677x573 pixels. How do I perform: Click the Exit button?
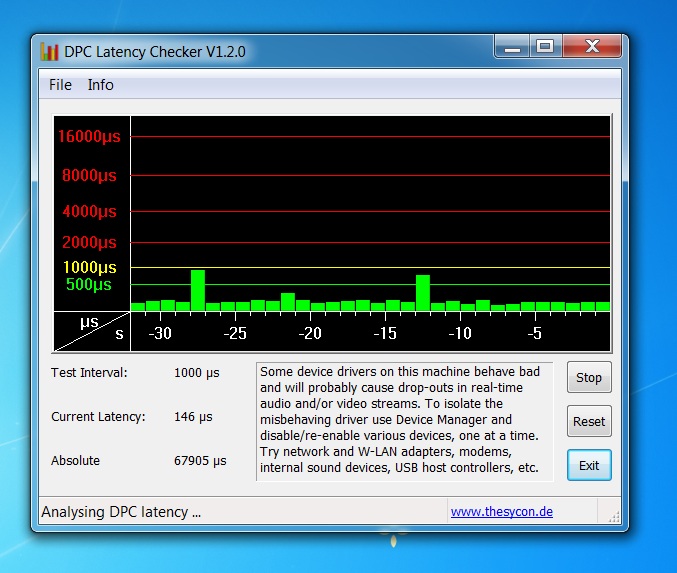pyautogui.click(x=589, y=465)
